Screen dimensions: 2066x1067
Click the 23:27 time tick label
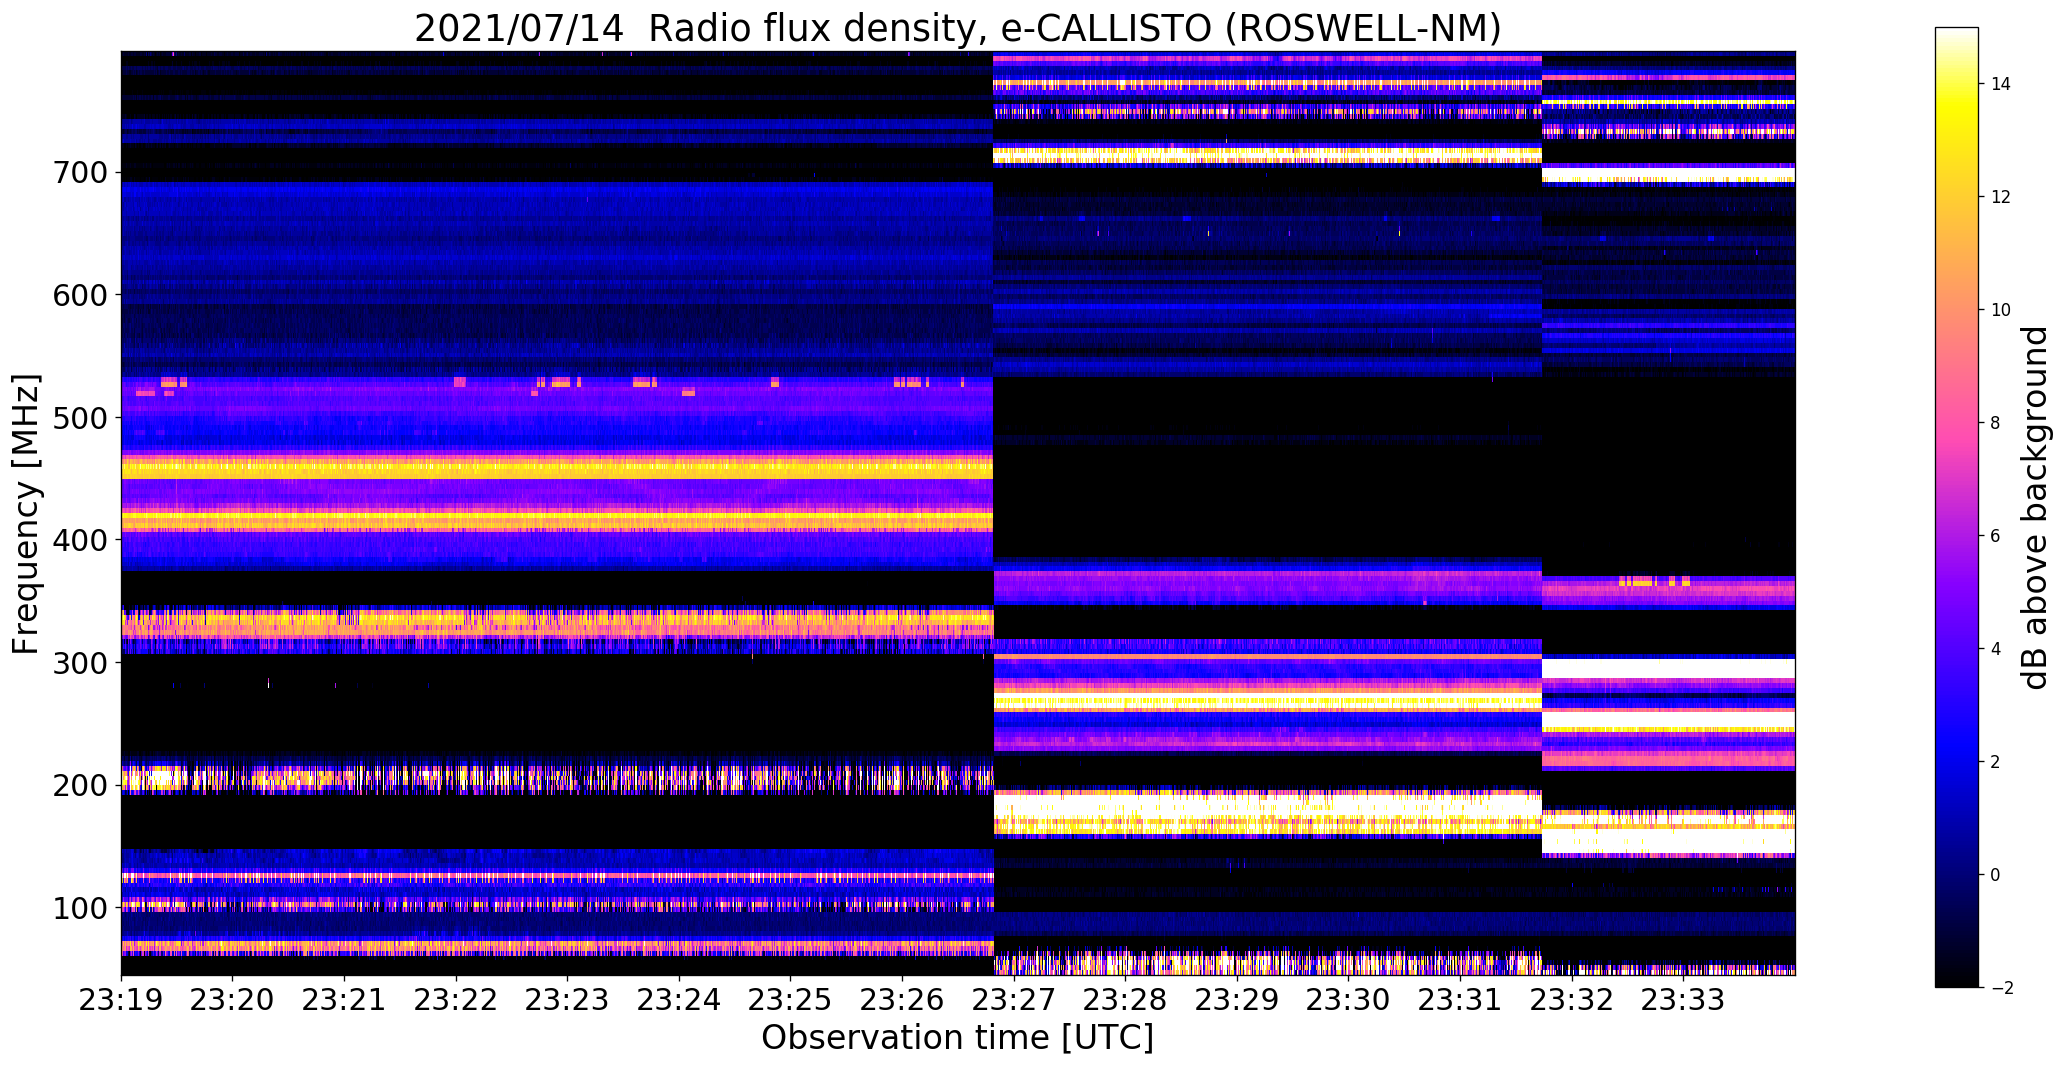coord(1015,1000)
